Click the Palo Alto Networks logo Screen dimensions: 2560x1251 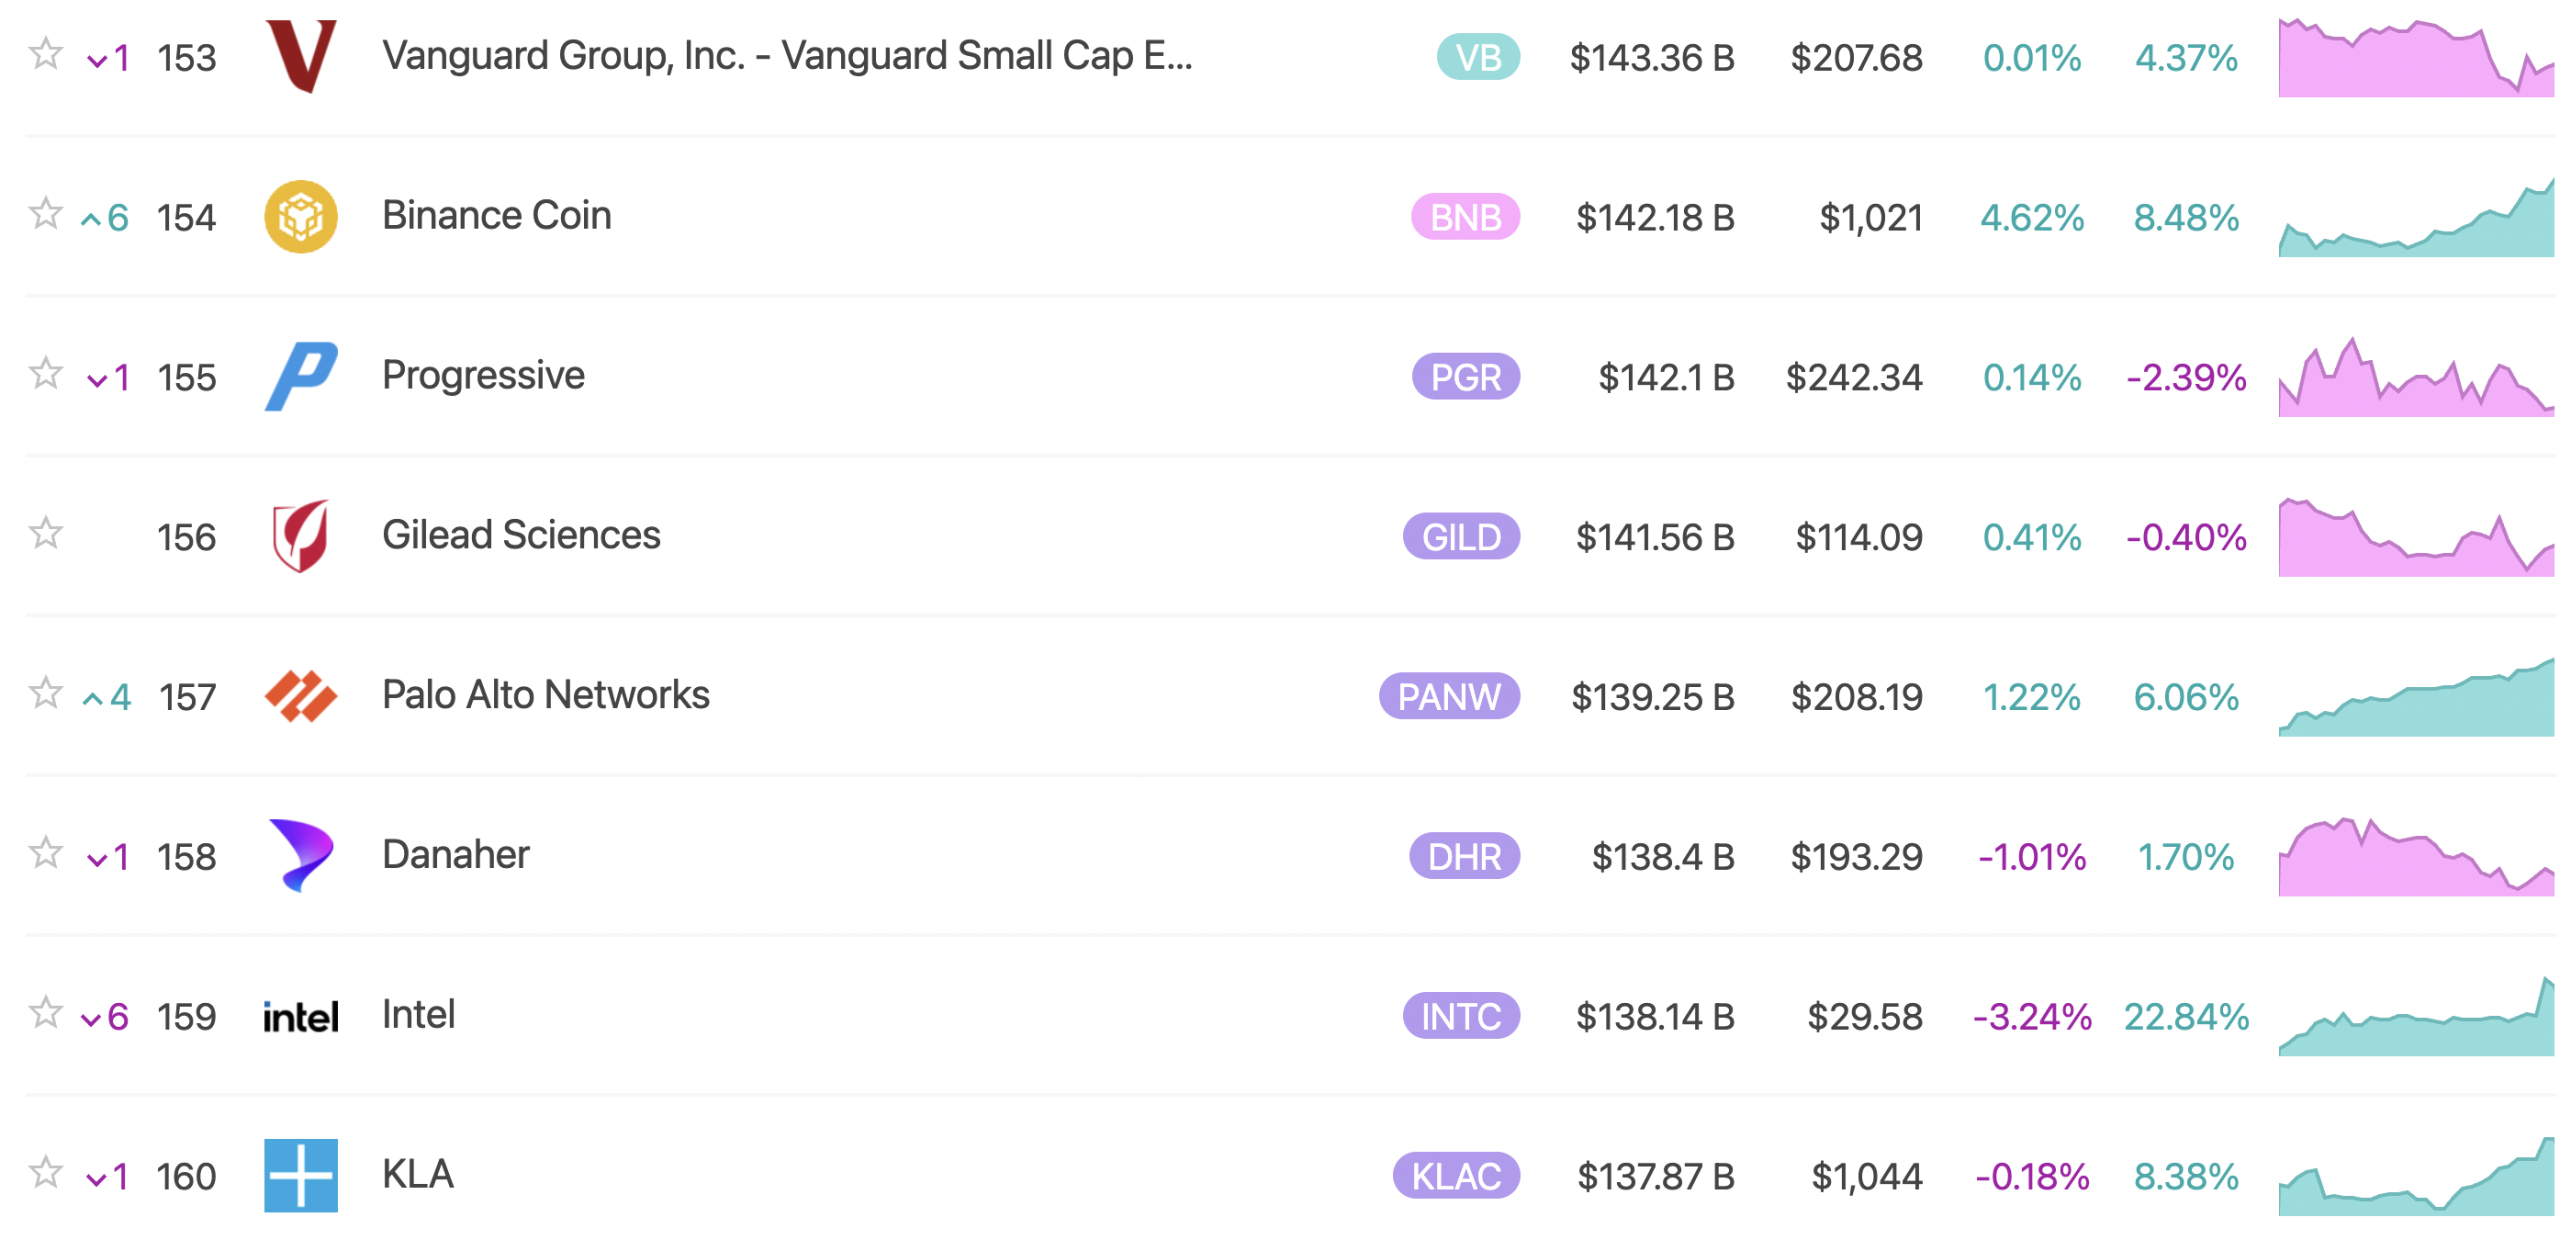tap(300, 696)
